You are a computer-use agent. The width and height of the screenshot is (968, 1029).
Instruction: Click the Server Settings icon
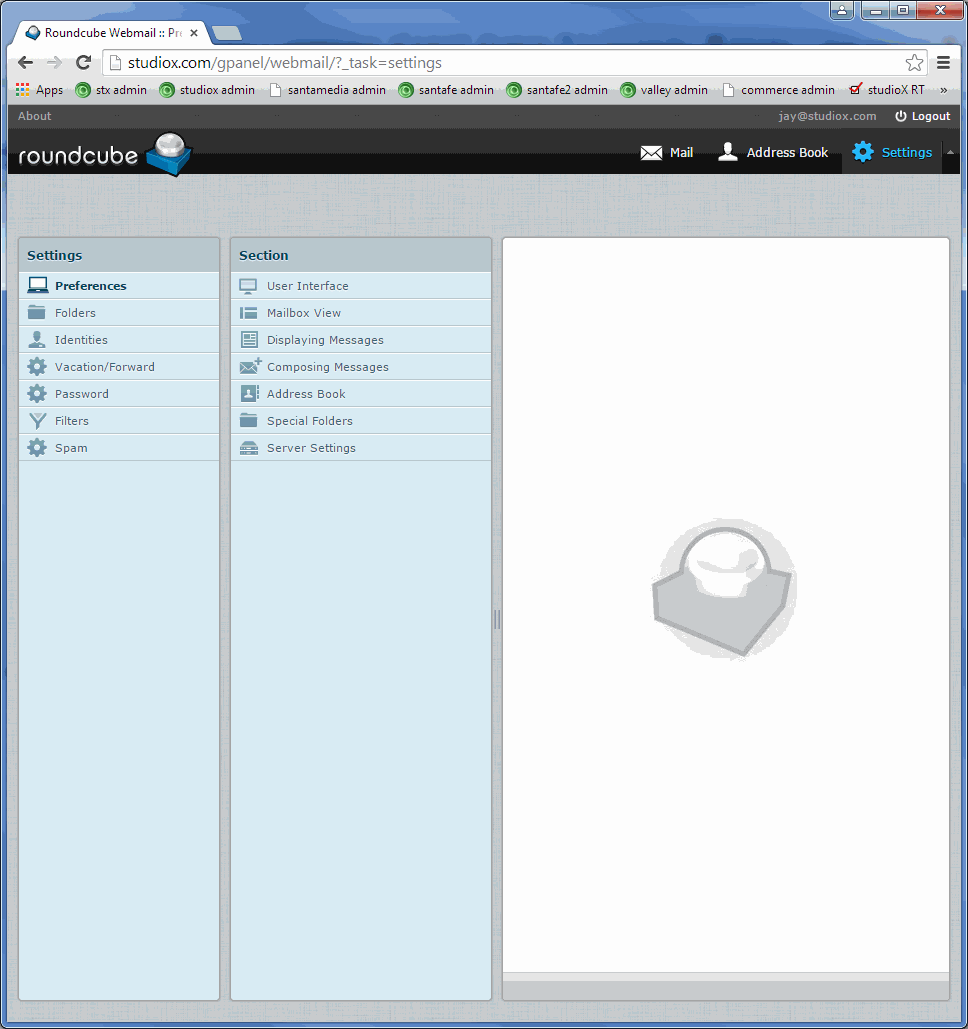tap(249, 448)
